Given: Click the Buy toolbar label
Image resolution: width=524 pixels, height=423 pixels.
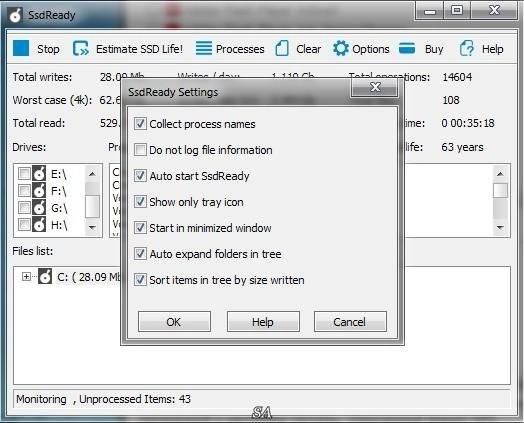Looking at the screenshot, I should 434,49.
